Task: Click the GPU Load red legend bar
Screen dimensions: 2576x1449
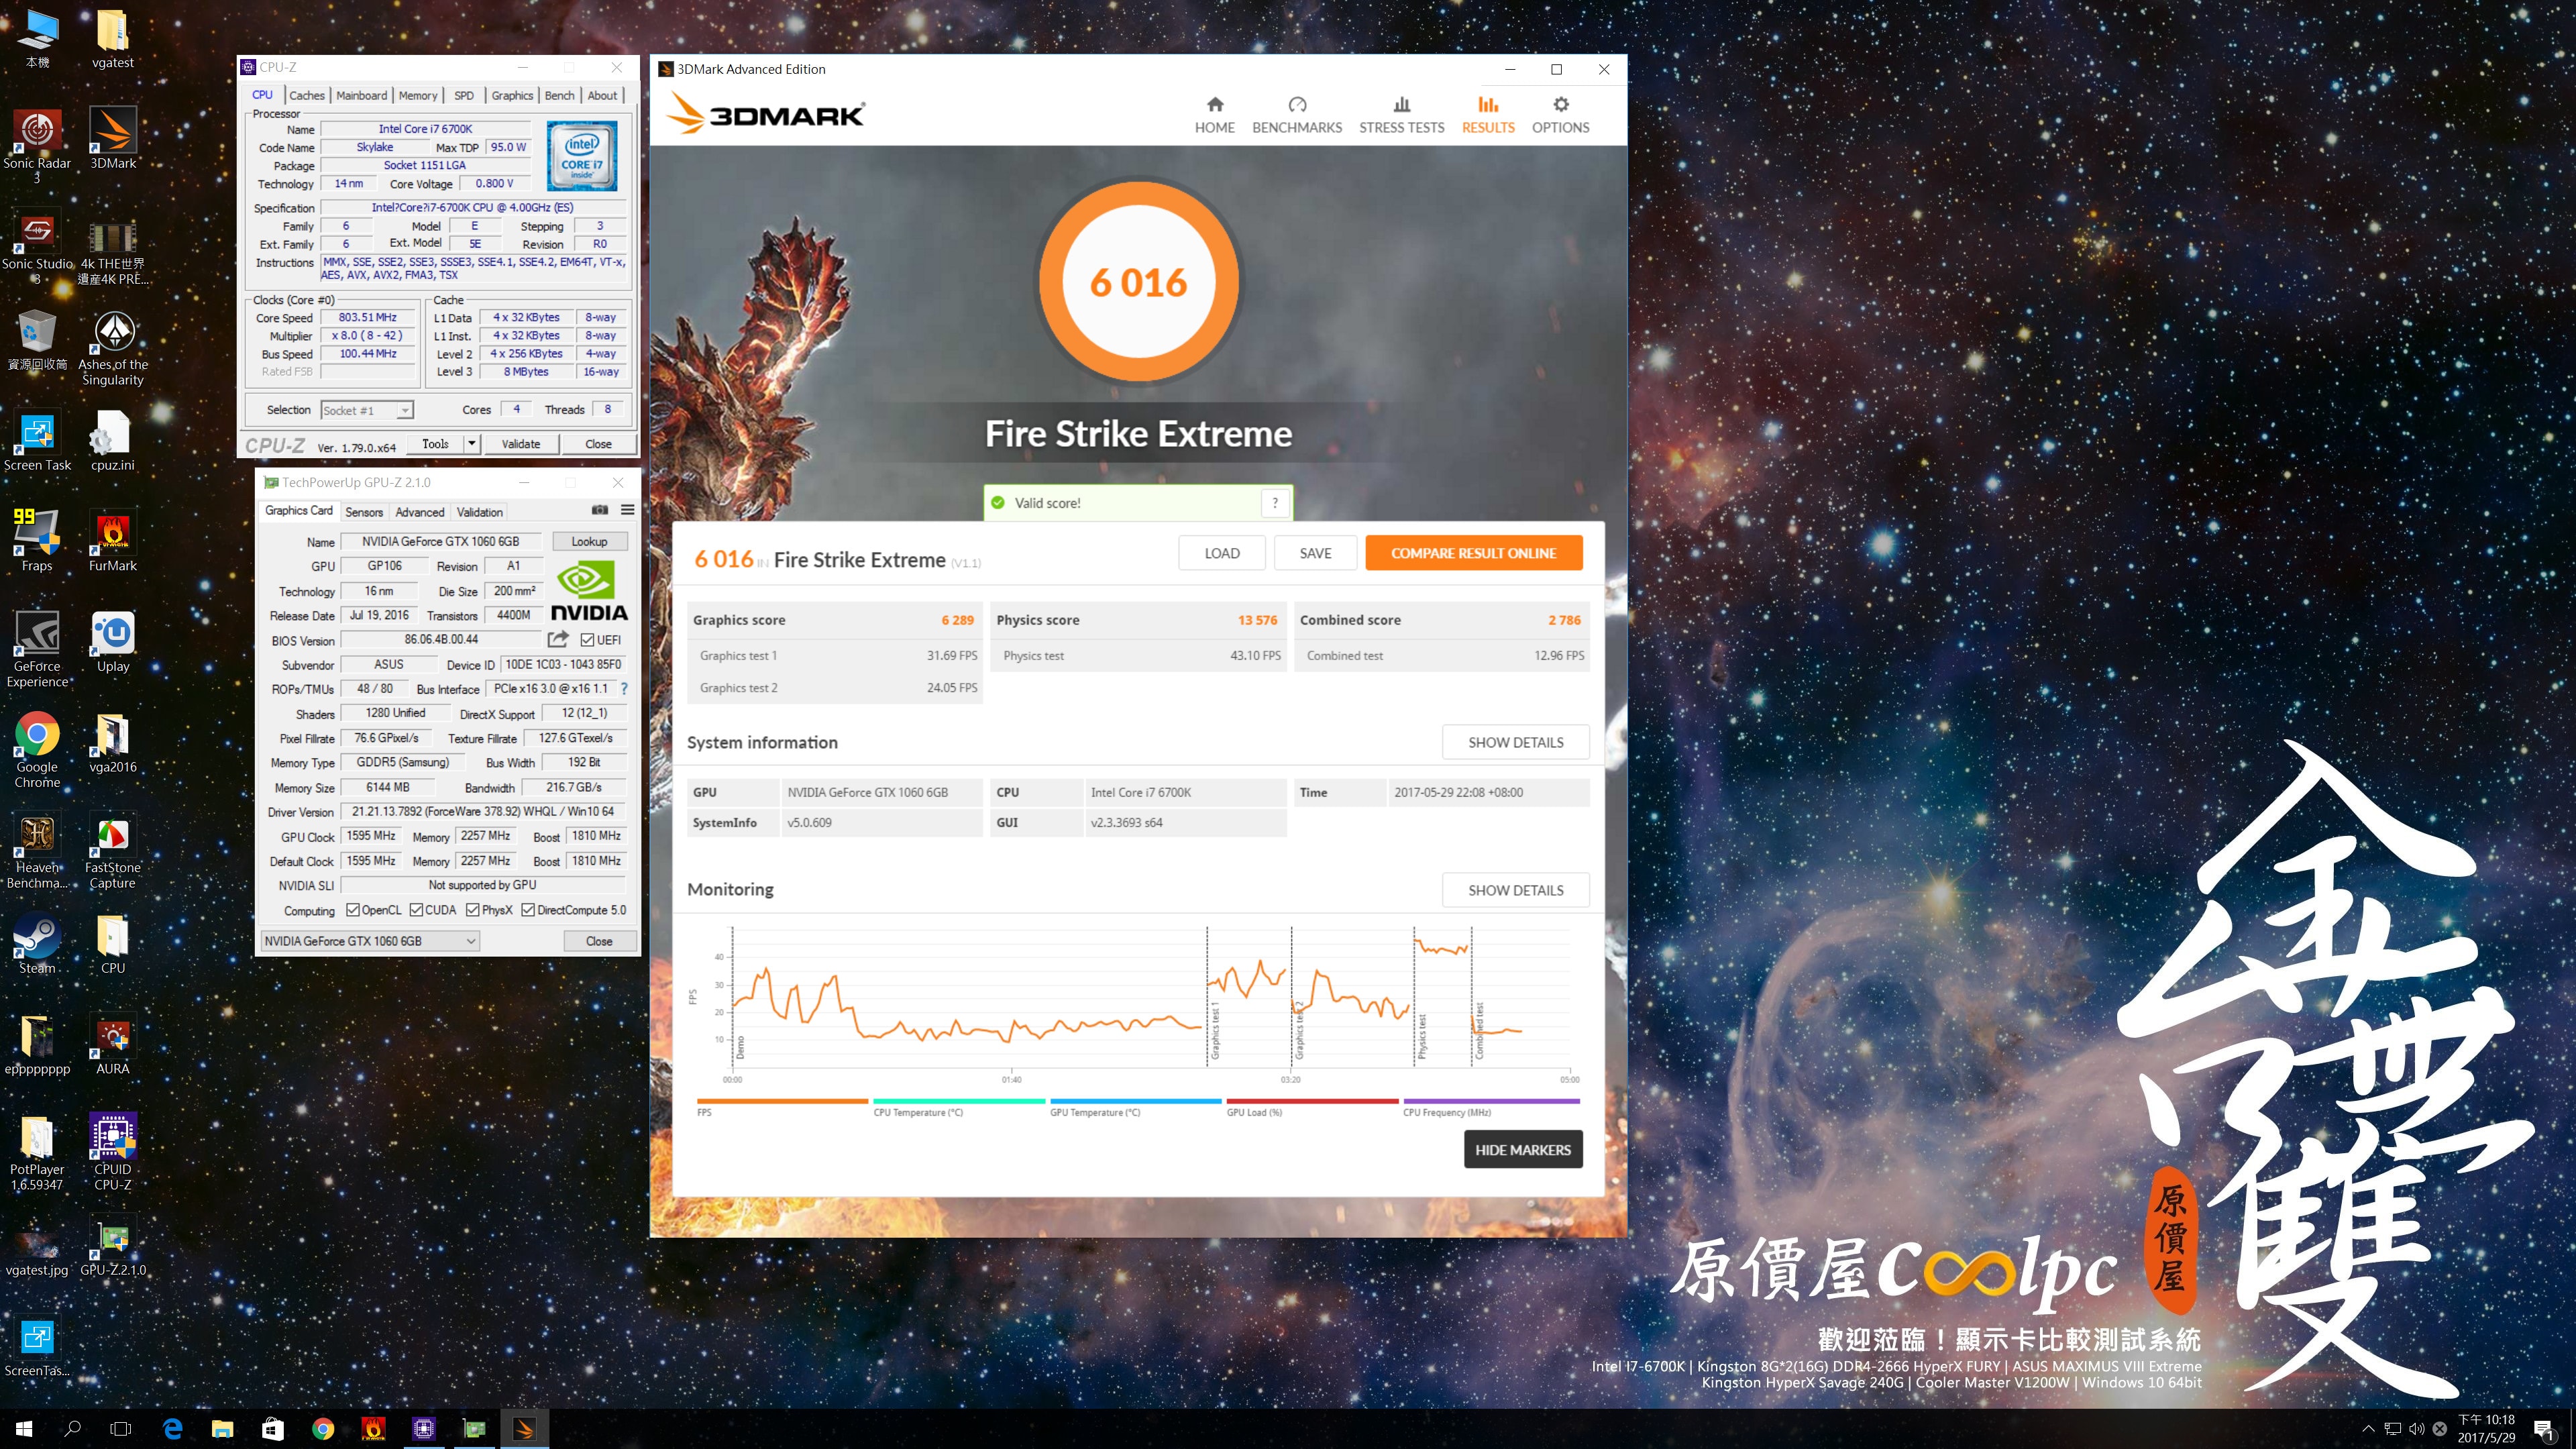Action: tap(1312, 1101)
